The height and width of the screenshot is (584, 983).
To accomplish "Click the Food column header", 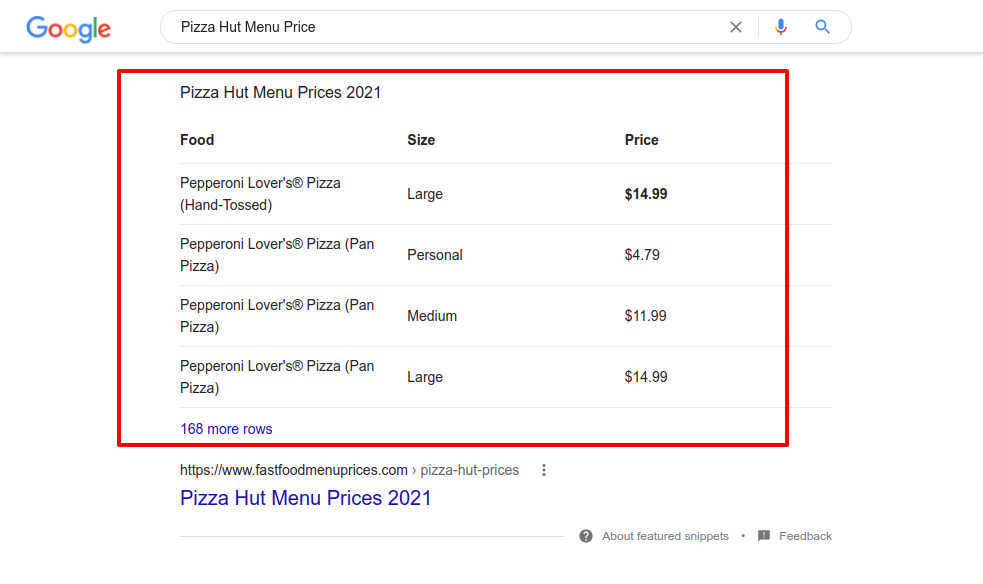I will 197,140.
